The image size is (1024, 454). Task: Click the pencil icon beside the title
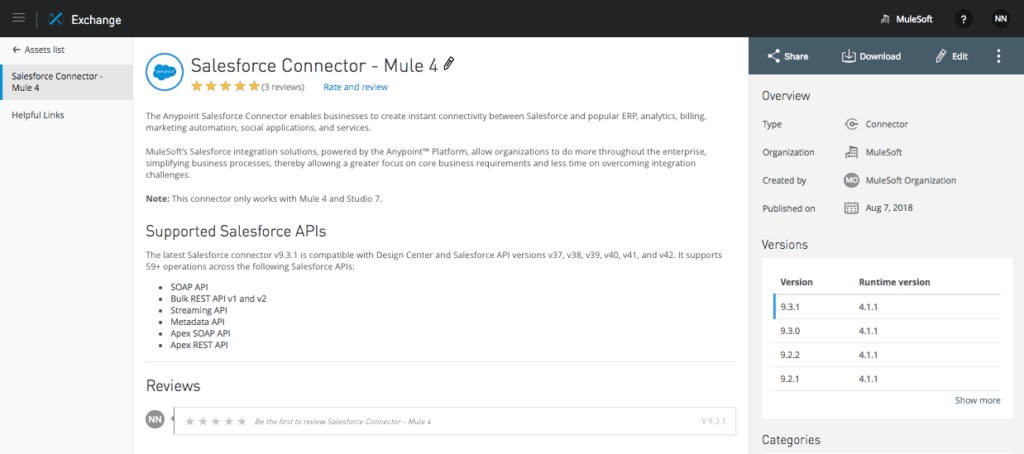449,64
